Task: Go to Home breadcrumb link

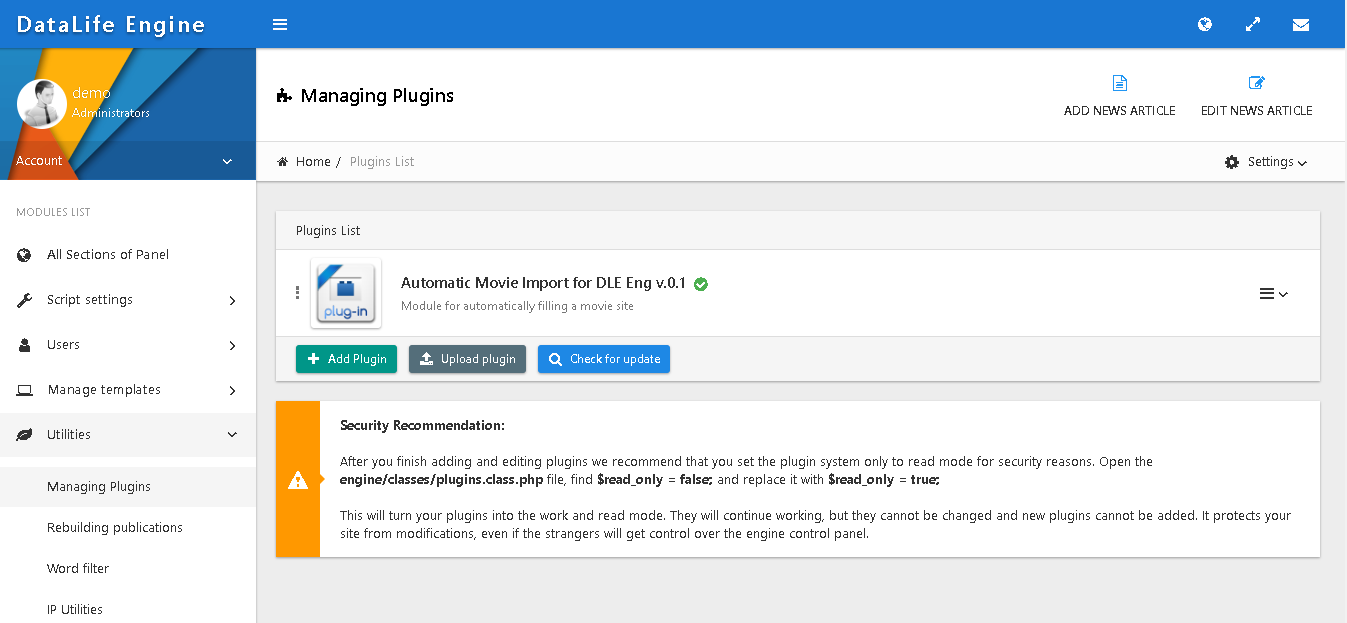Action: [313, 162]
